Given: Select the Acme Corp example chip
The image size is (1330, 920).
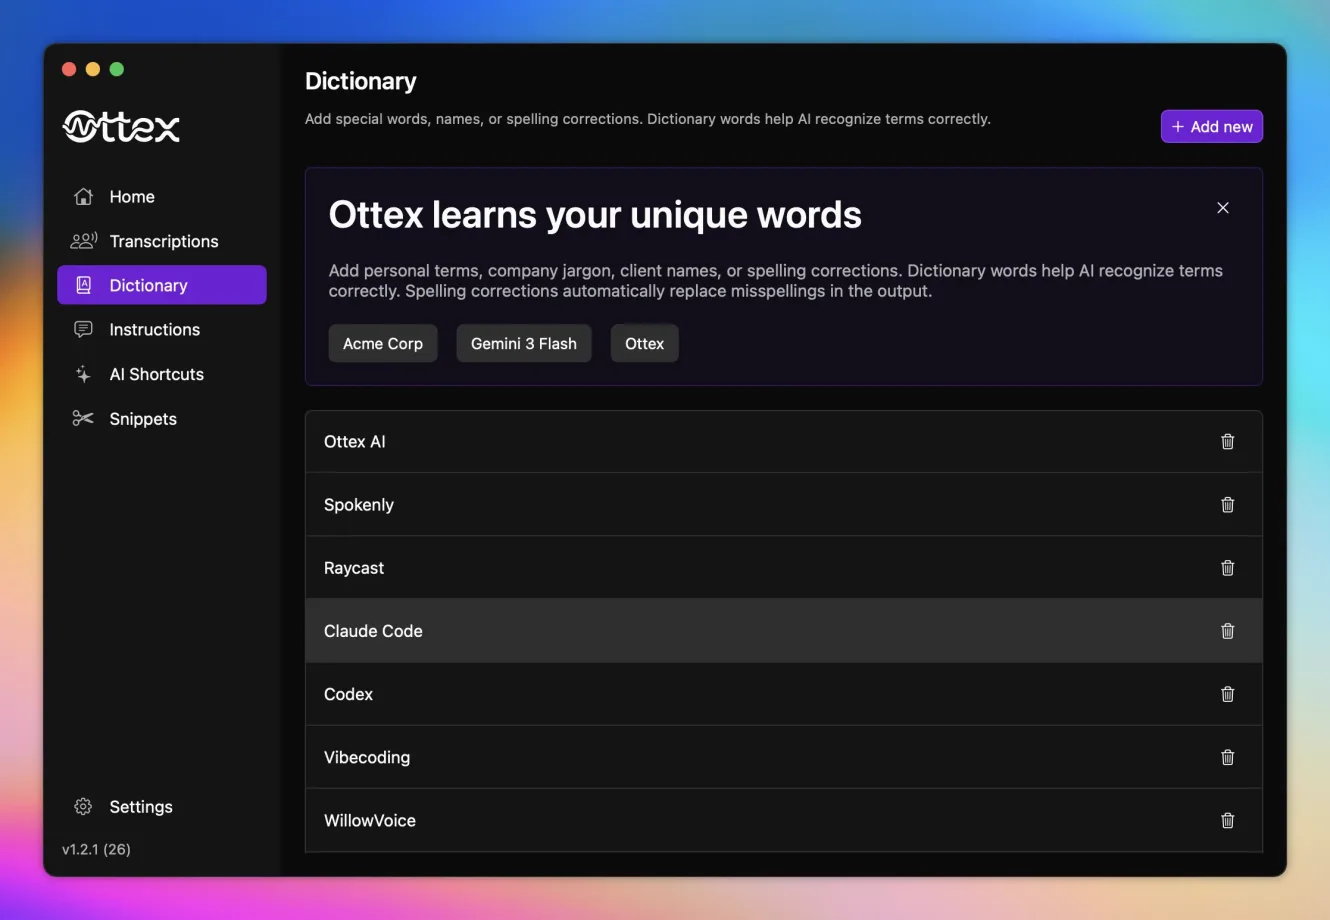Looking at the screenshot, I should (383, 343).
